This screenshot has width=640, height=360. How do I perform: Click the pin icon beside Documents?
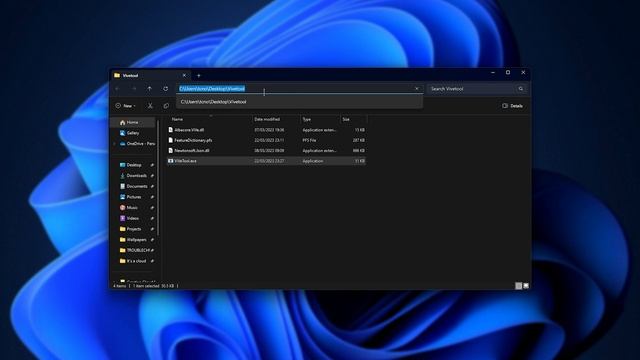[x=152, y=186]
